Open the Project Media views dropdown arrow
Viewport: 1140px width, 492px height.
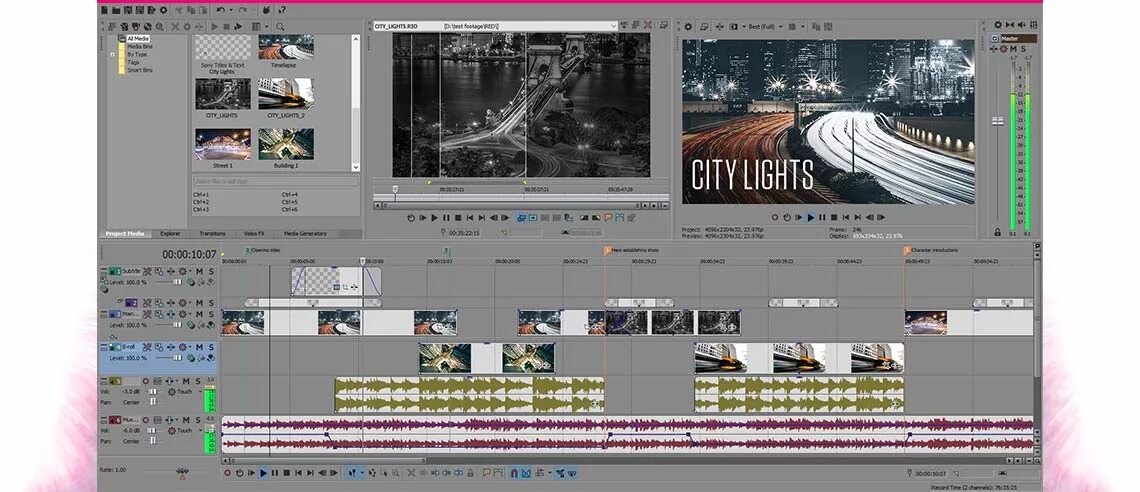266,27
